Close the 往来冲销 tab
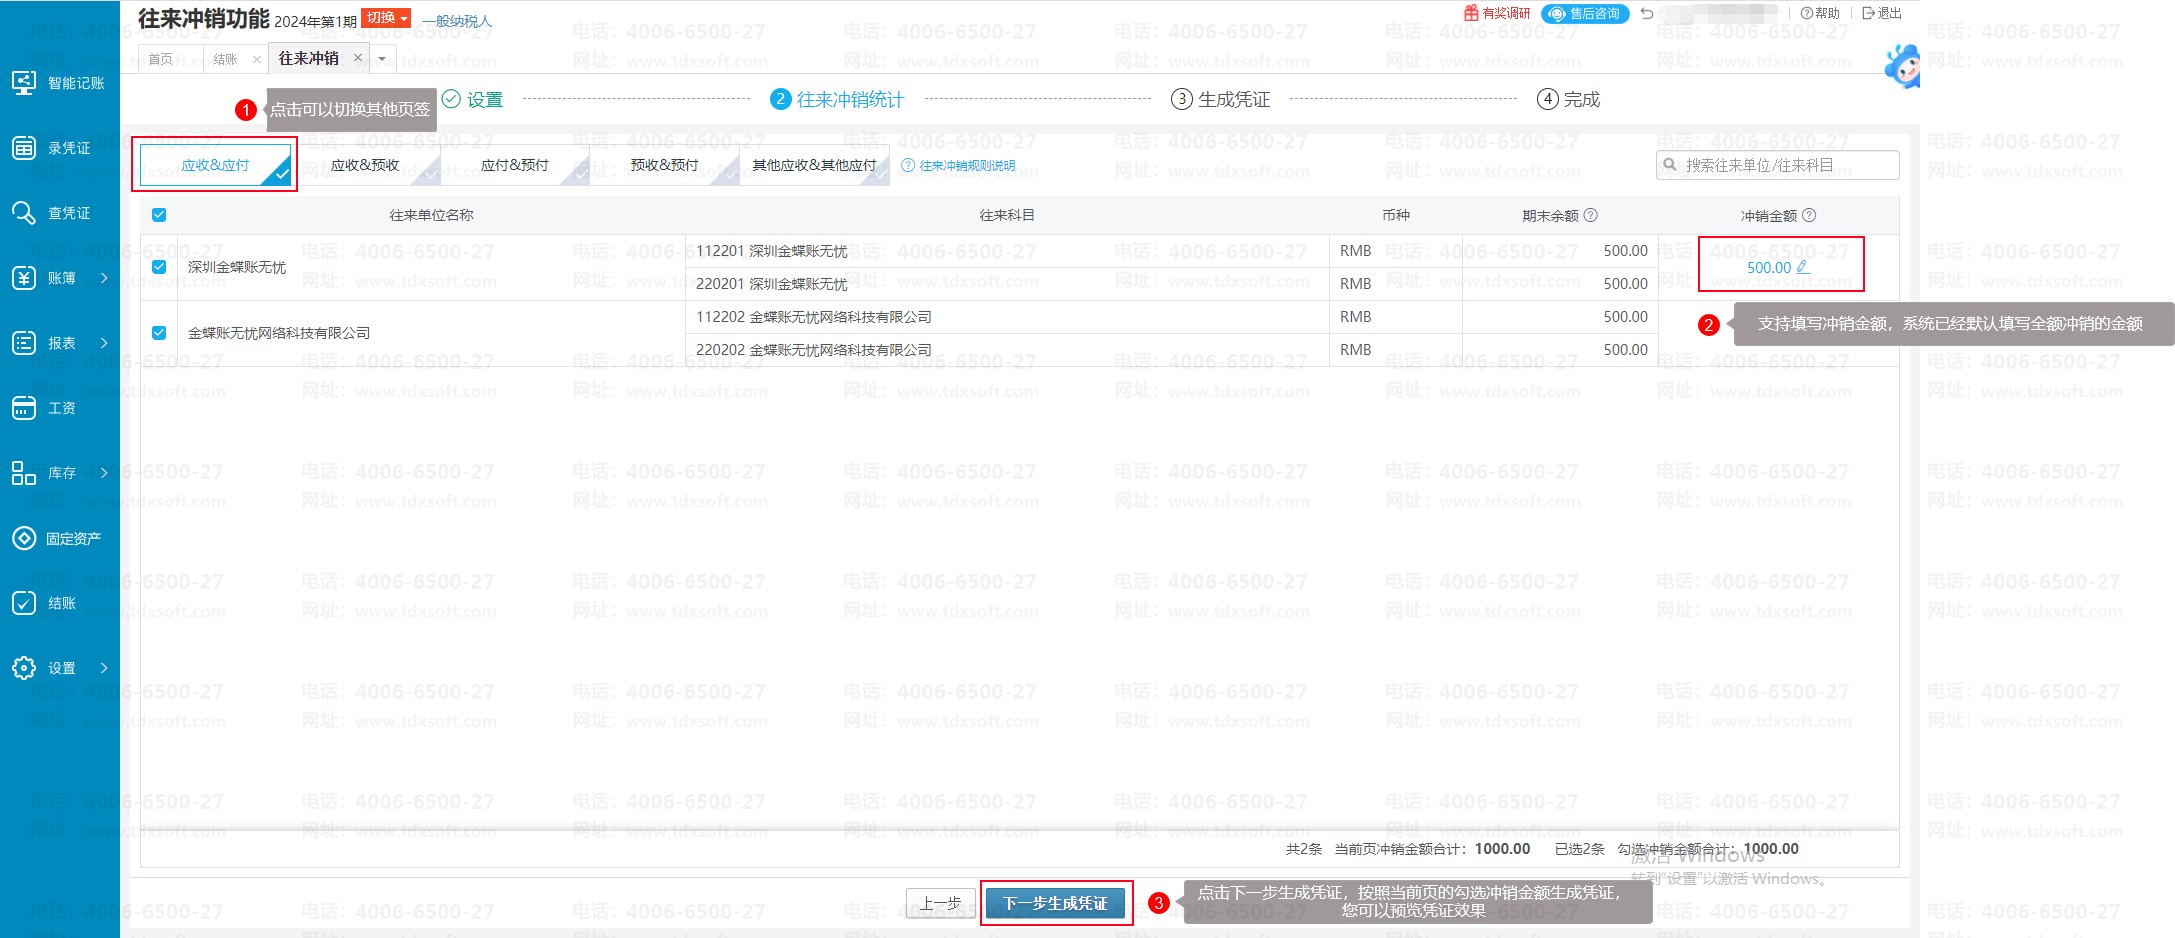 click(x=357, y=58)
